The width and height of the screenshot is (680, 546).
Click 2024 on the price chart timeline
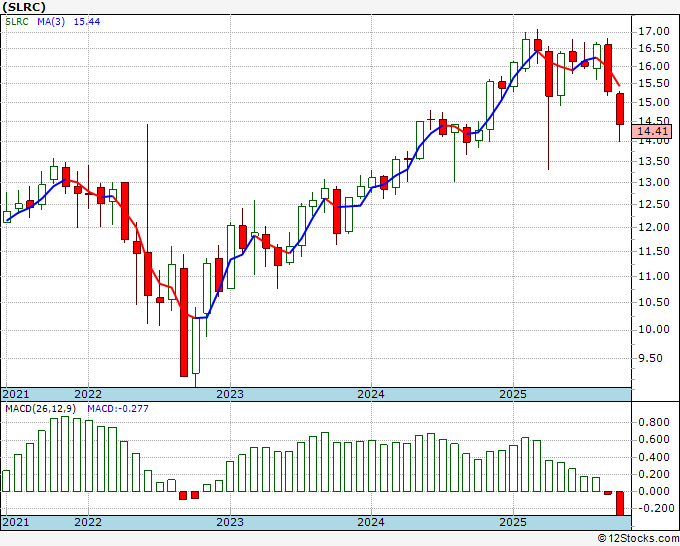371,394
